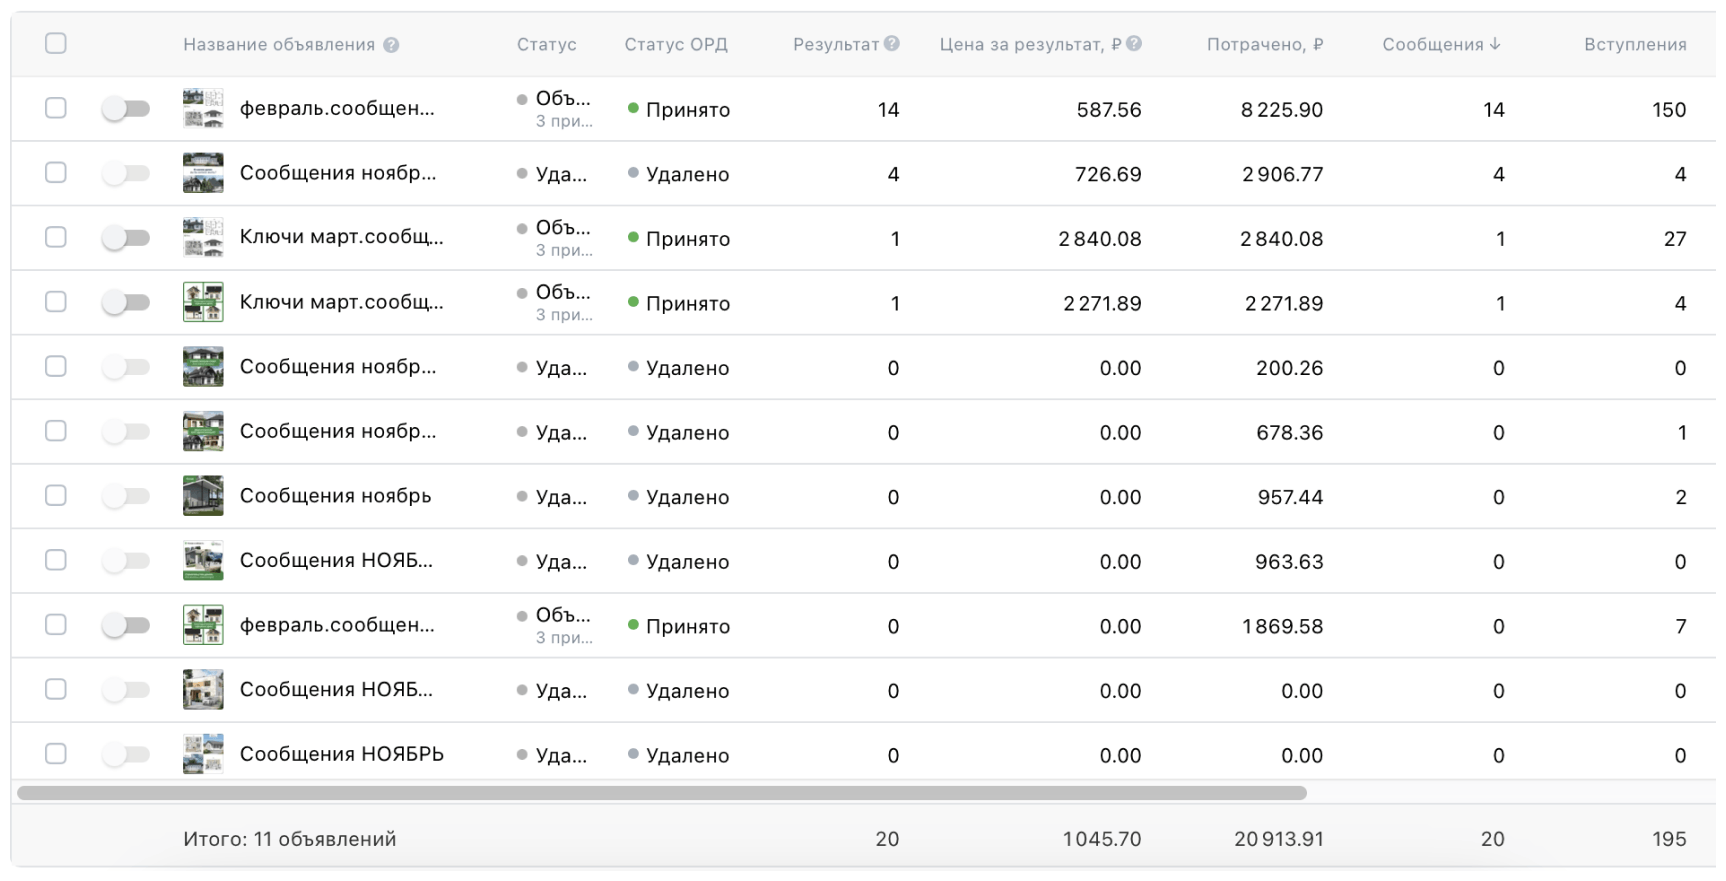Tick the select-all checkbox in header
Screen dimensions: 1726x881
[56, 43]
